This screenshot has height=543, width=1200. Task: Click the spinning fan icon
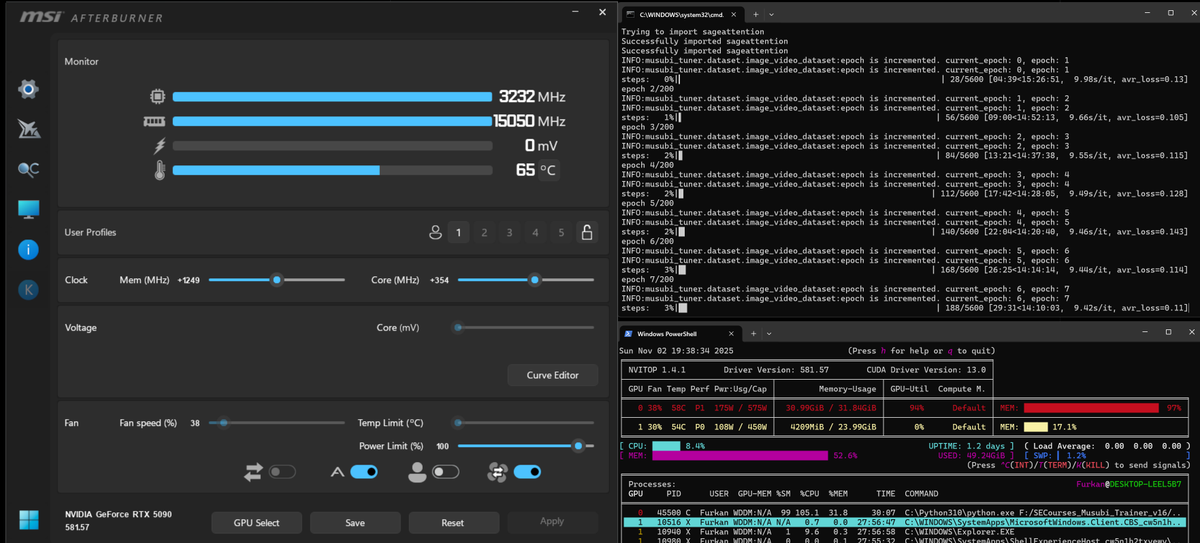point(497,472)
